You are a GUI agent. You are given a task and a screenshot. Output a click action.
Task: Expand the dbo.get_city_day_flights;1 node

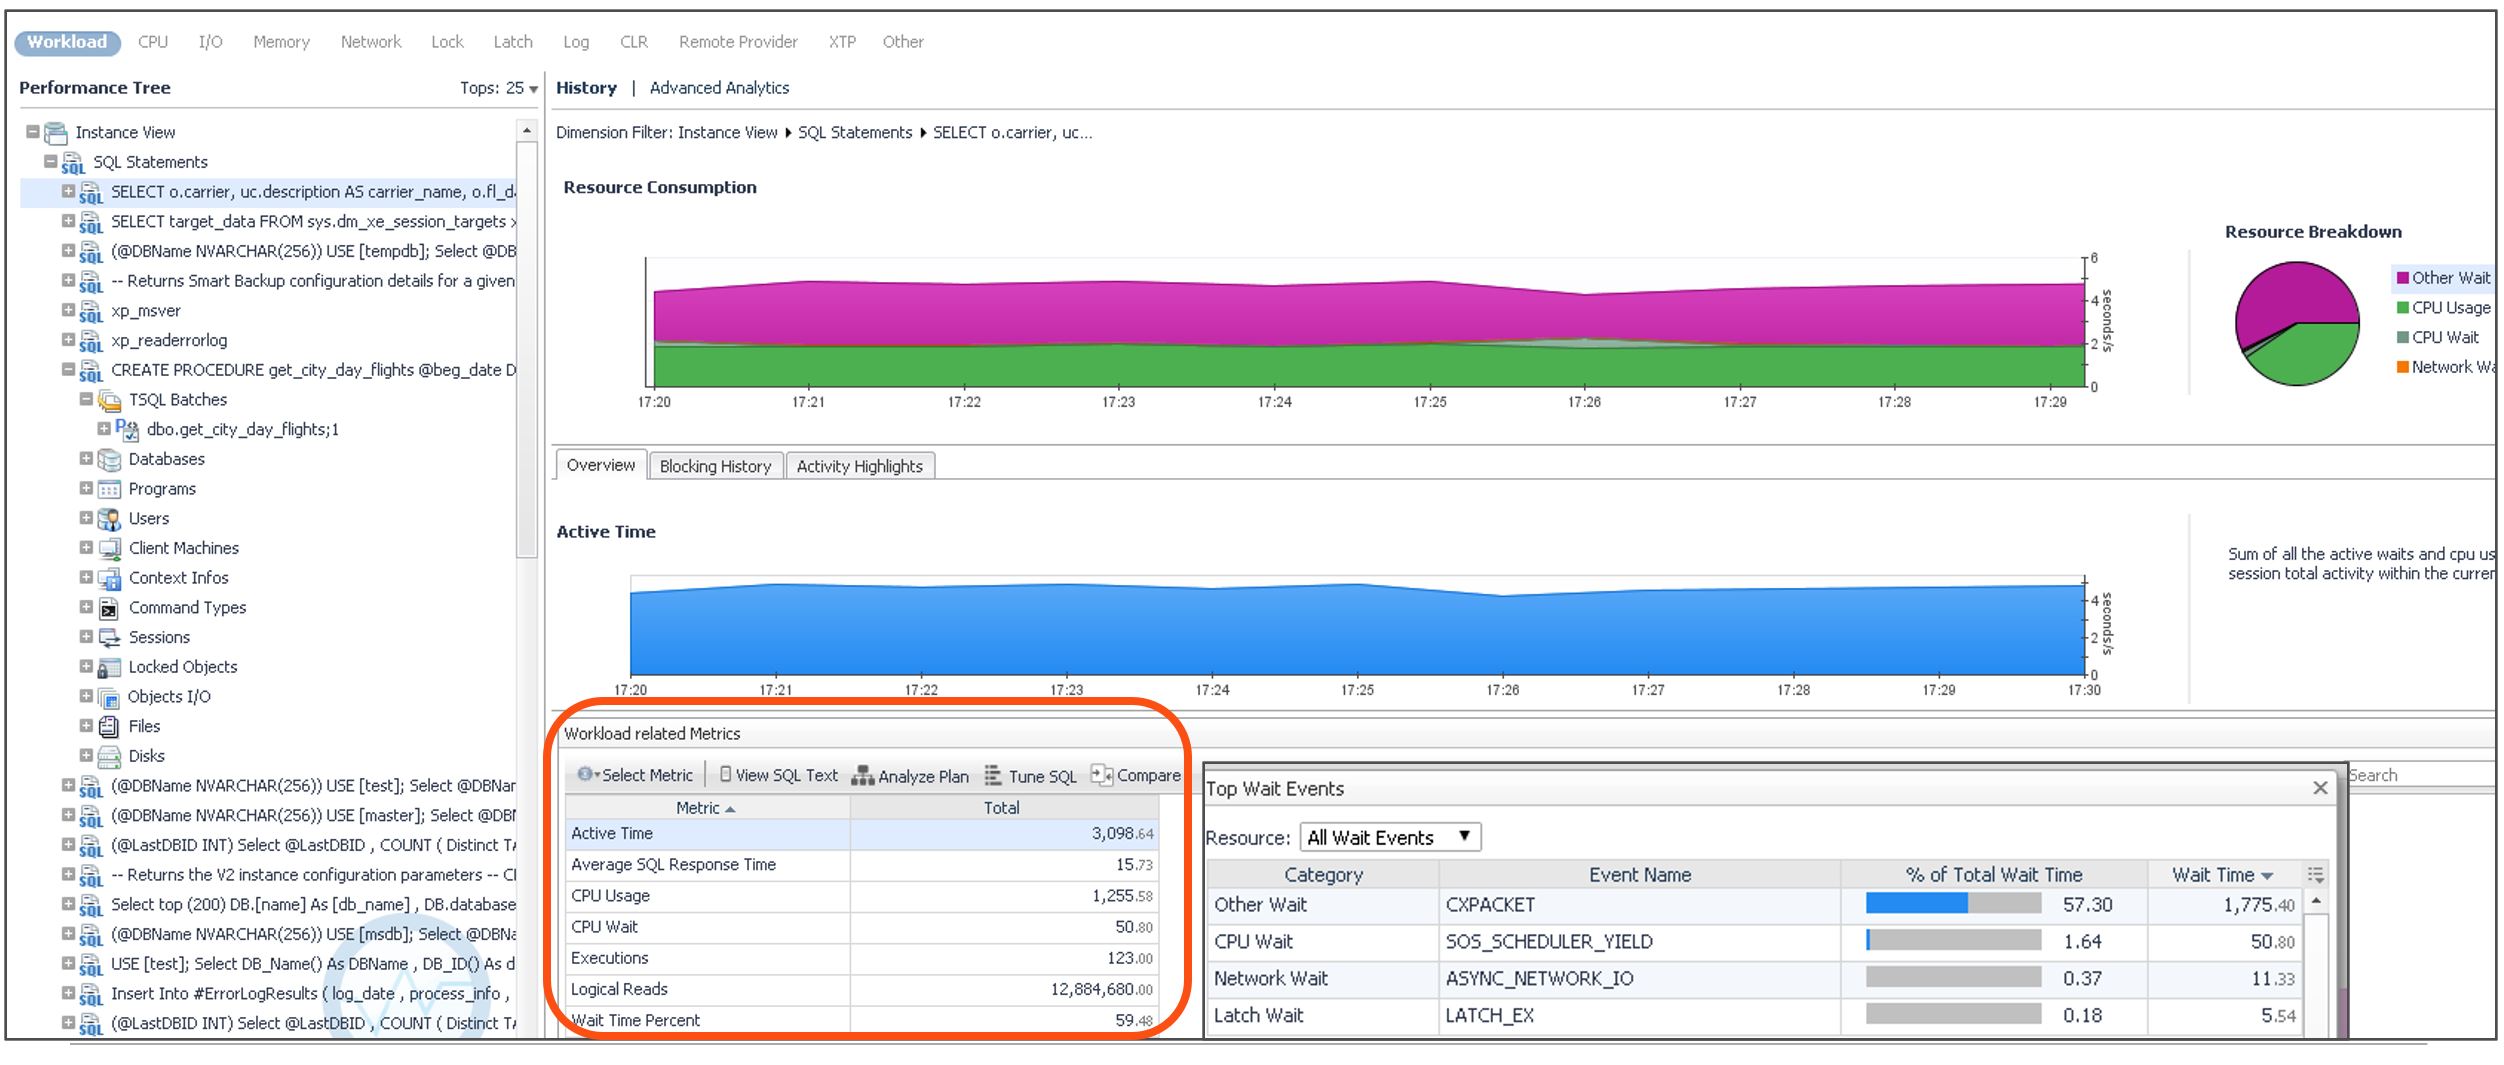tap(104, 429)
